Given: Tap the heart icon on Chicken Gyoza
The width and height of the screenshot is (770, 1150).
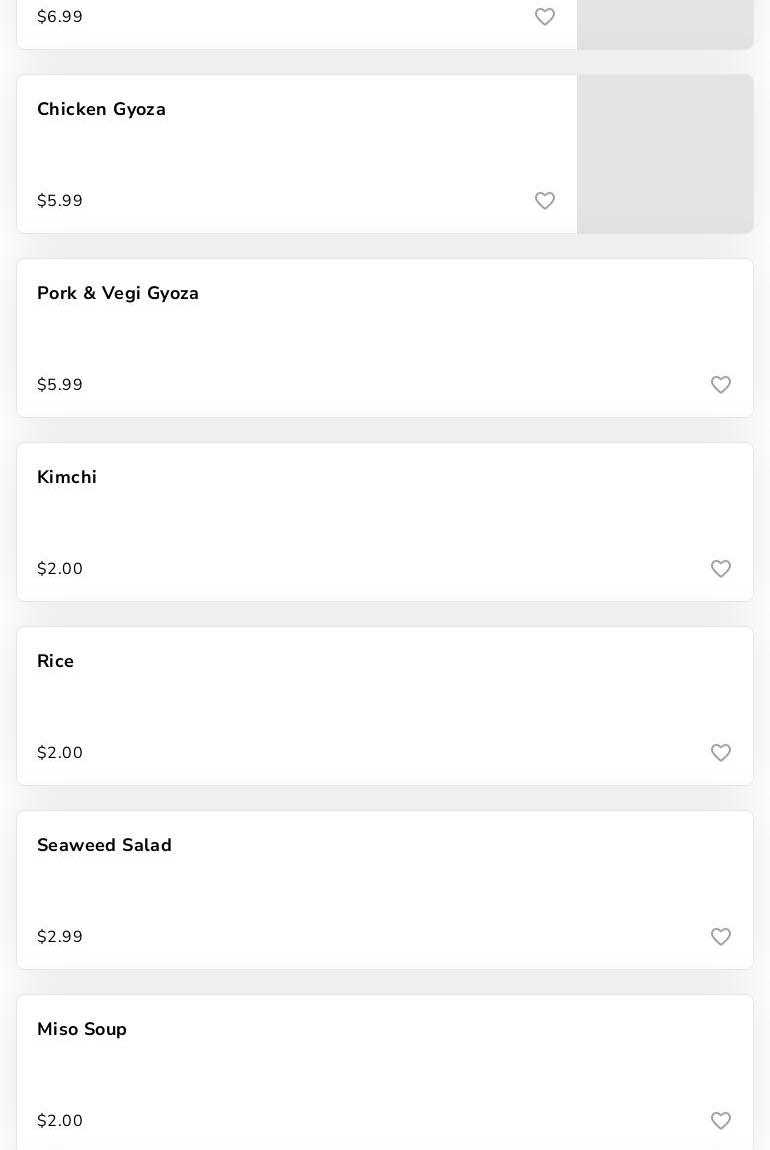Looking at the screenshot, I should (545, 201).
